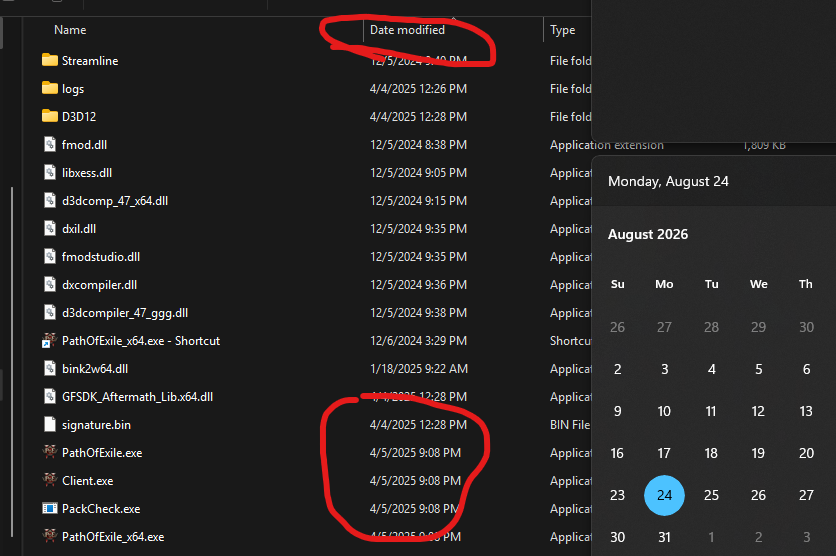Select the PathOfExile.exe file name
836x556 pixels.
102,453
